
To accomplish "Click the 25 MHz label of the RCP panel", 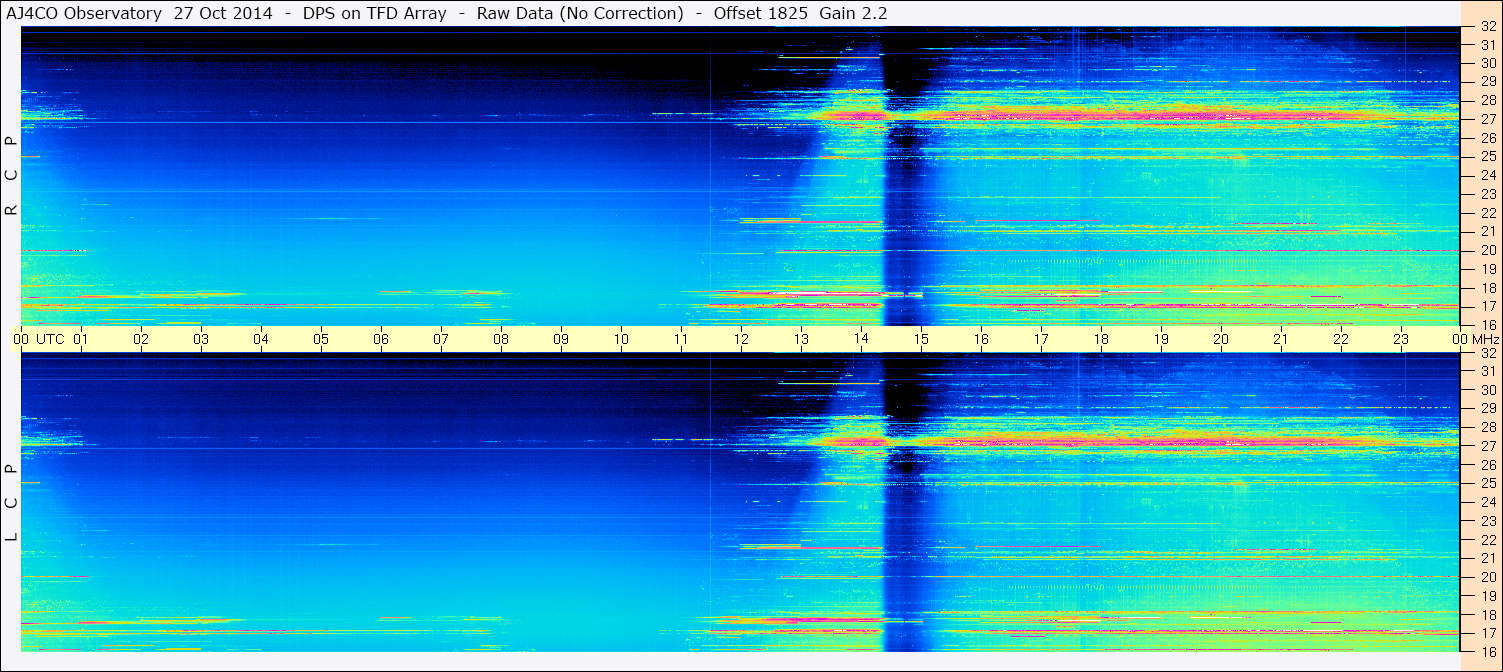I will 1488,157.
